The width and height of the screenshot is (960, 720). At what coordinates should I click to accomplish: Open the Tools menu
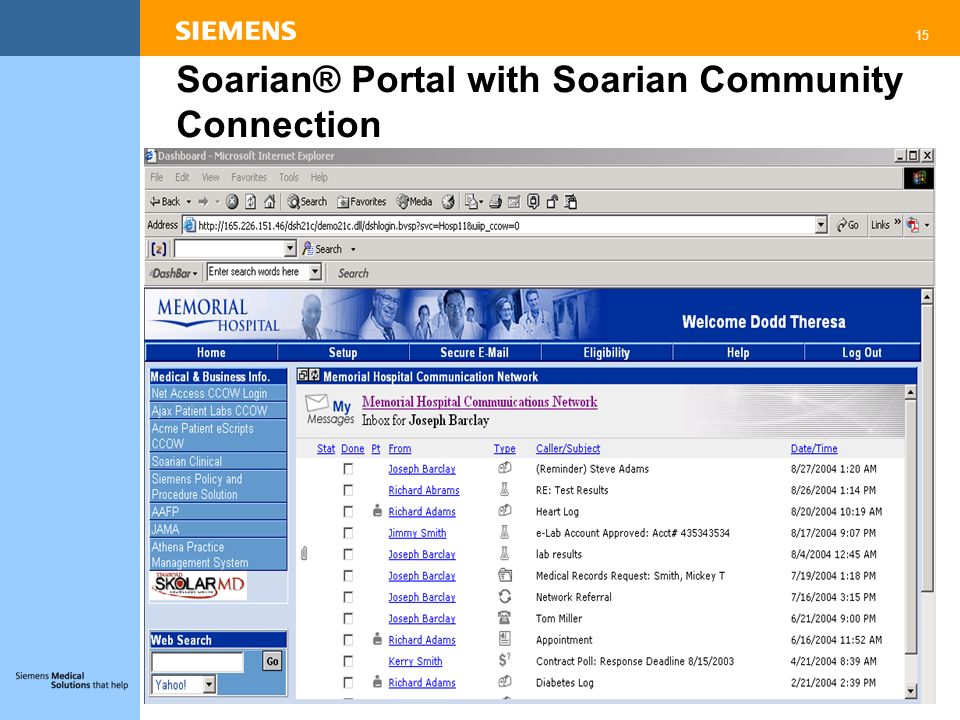(x=289, y=178)
